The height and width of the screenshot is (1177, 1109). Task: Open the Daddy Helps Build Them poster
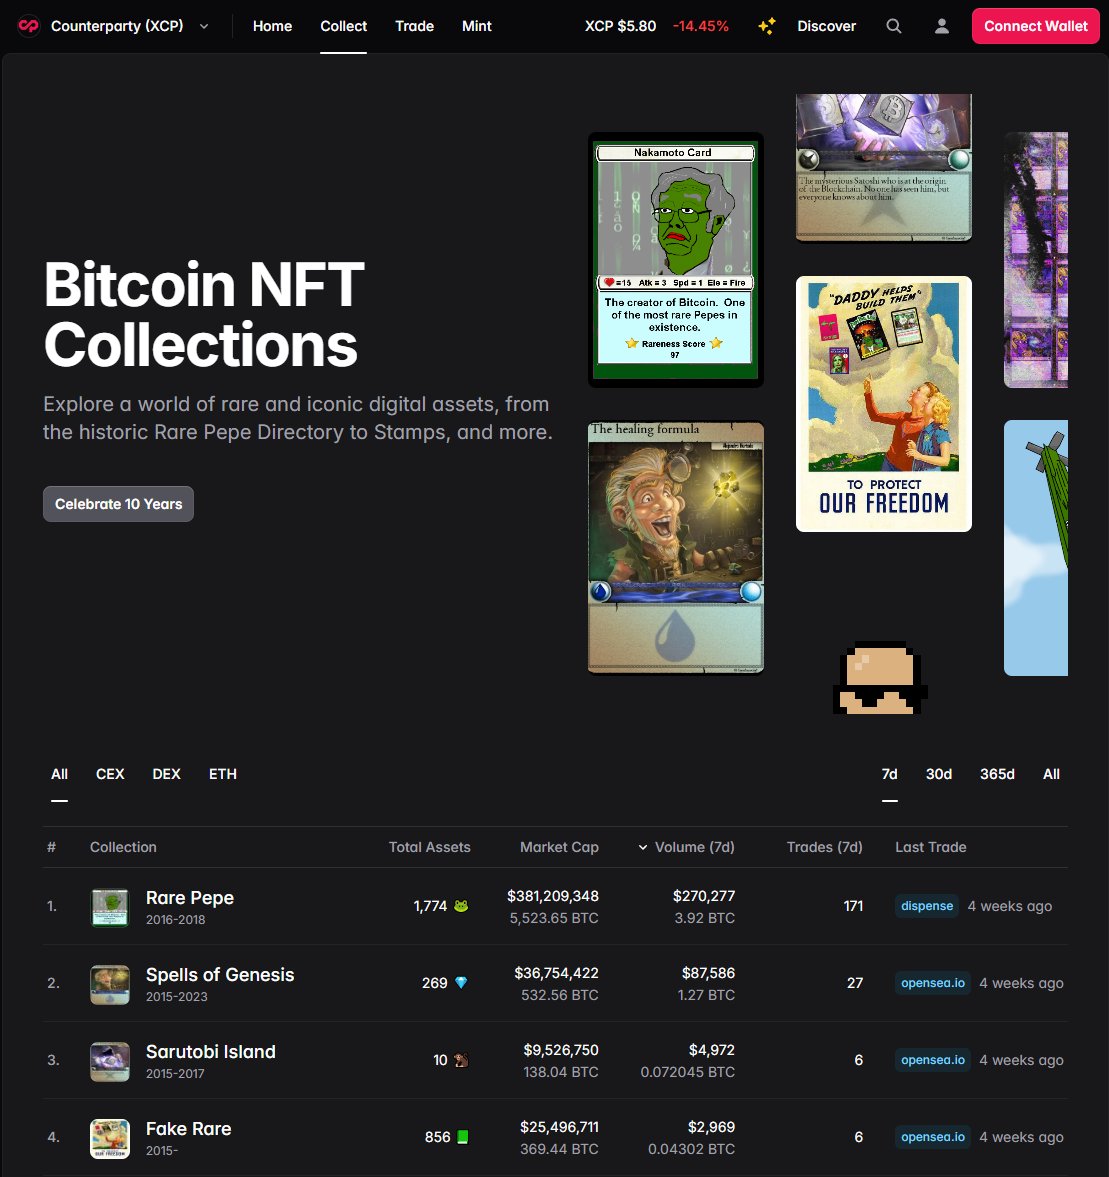884,404
